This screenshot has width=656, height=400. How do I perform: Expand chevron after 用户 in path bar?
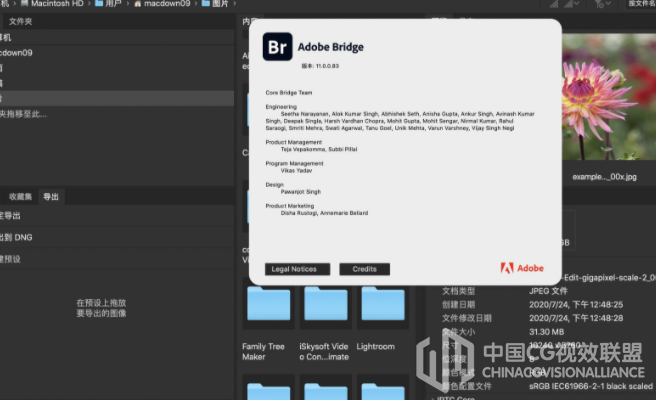(x=128, y=4)
